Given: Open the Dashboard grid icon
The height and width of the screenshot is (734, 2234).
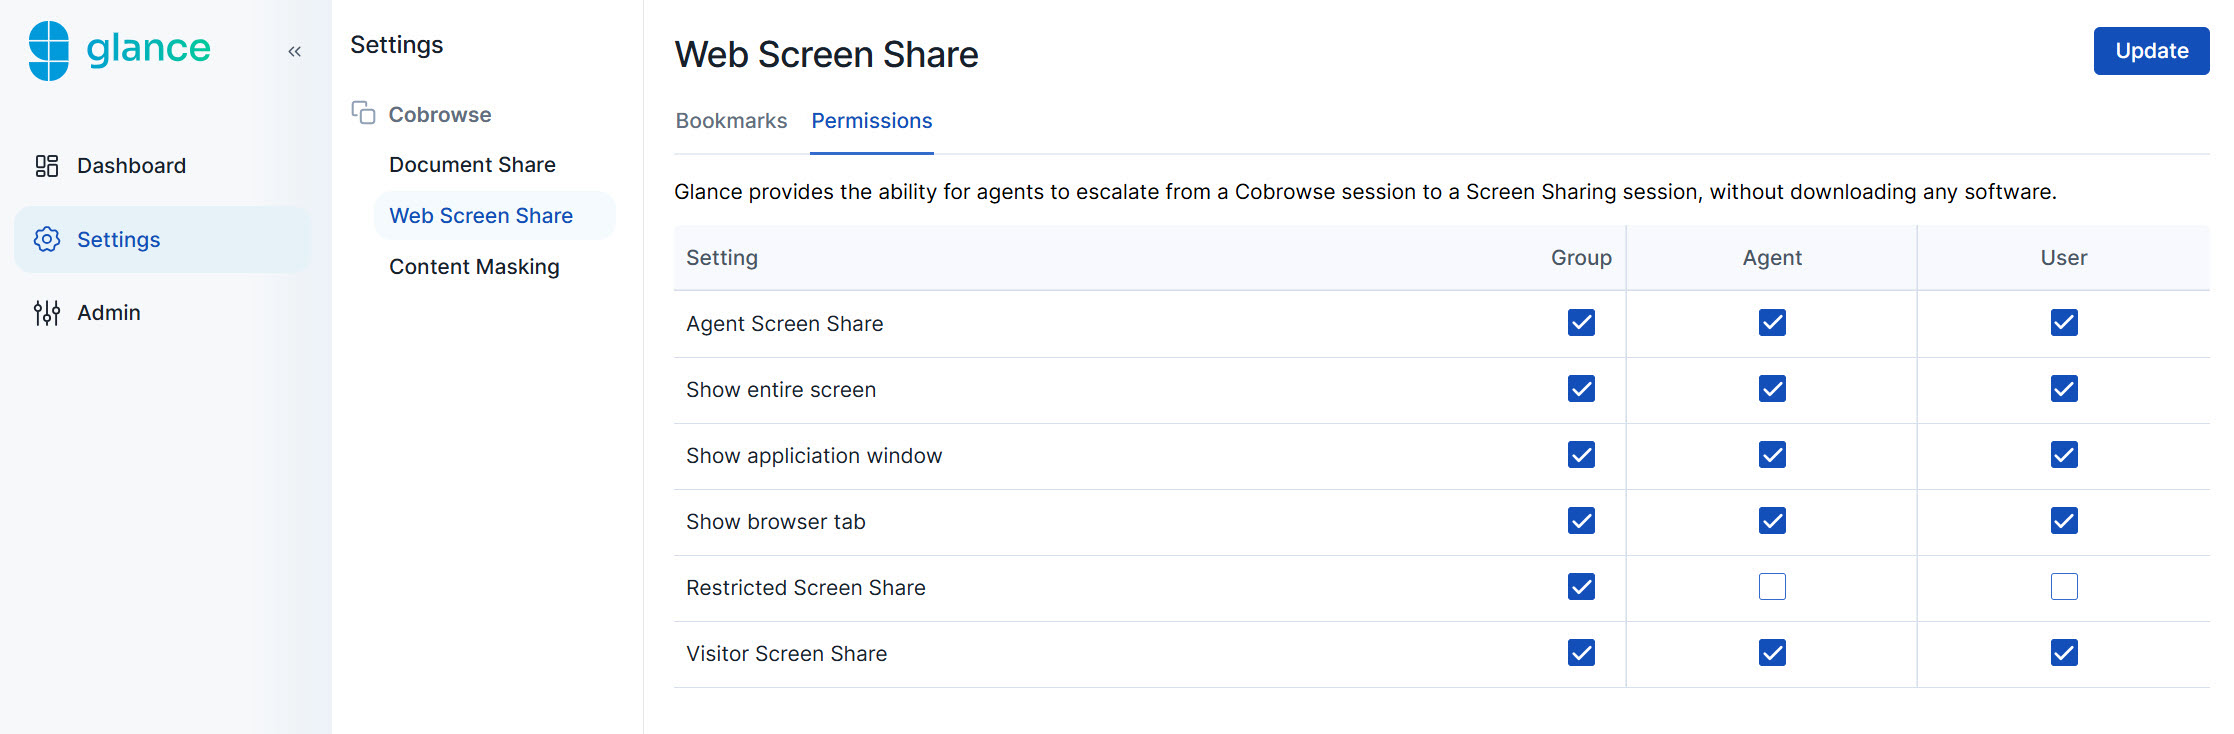Looking at the screenshot, I should pos(47,166).
